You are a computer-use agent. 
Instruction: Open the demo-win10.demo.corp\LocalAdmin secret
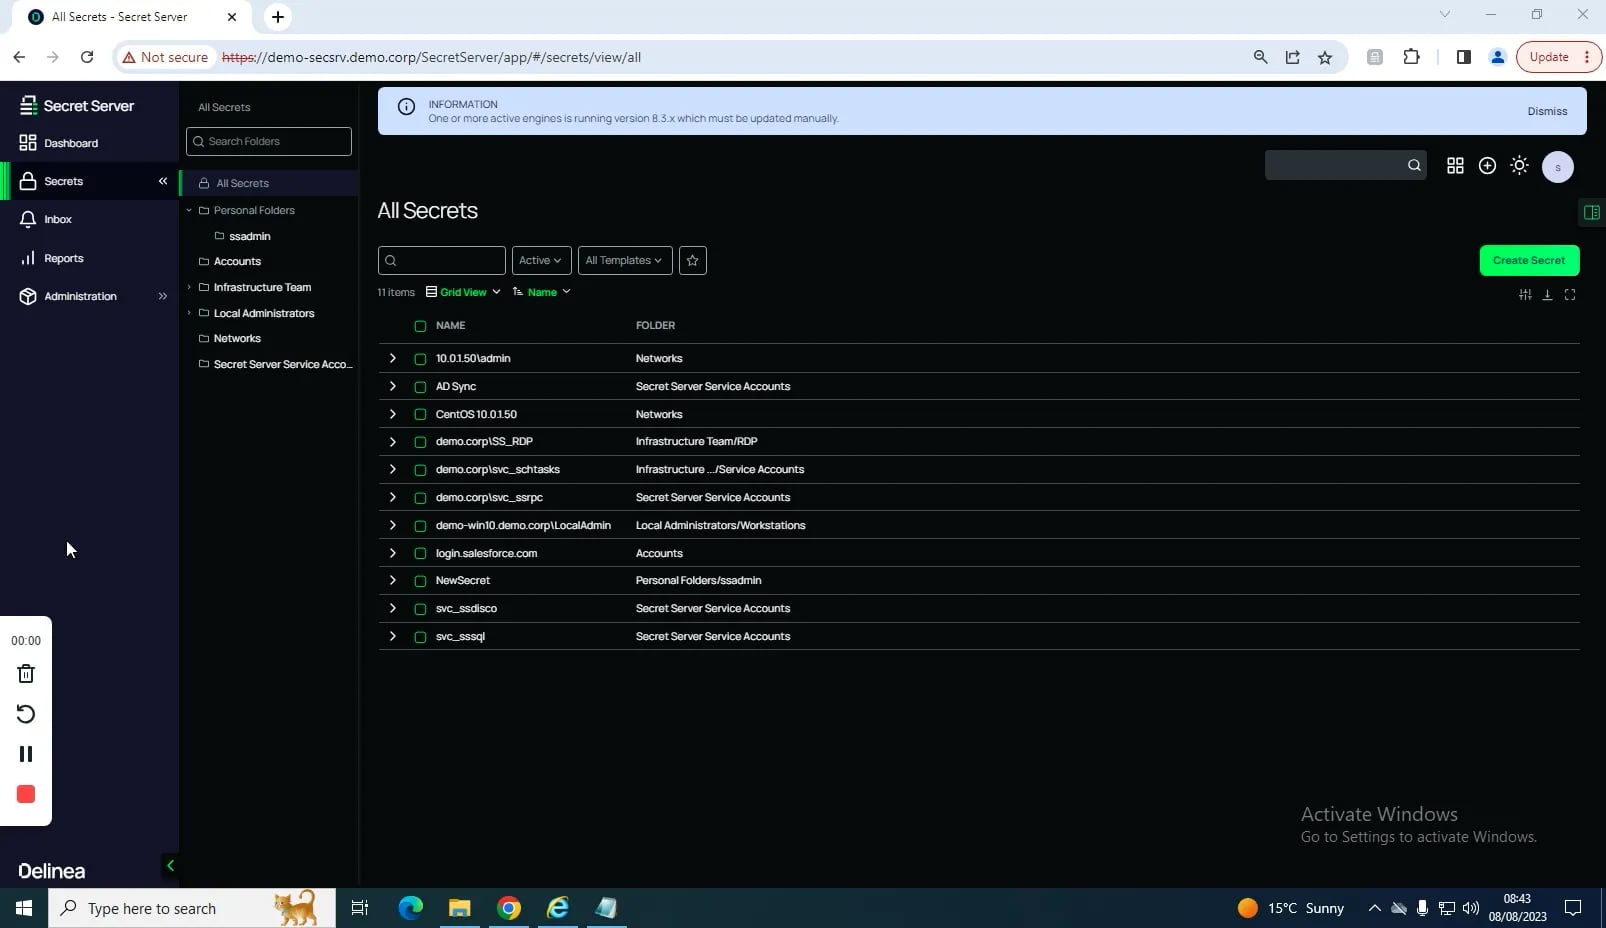coord(523,525)
